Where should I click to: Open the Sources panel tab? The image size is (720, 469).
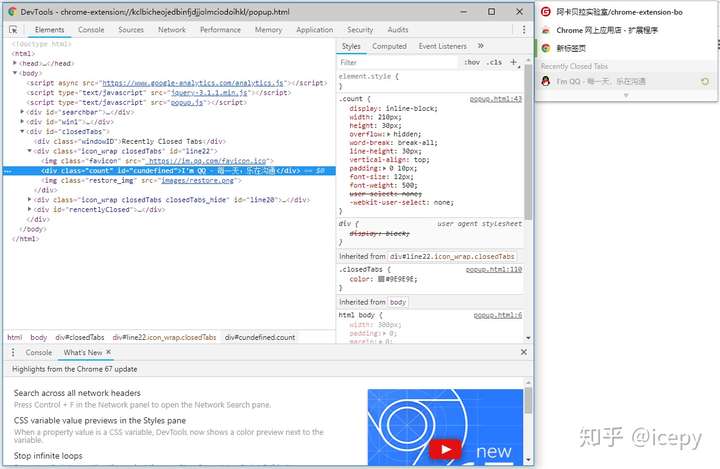click(x=131, y=30)
